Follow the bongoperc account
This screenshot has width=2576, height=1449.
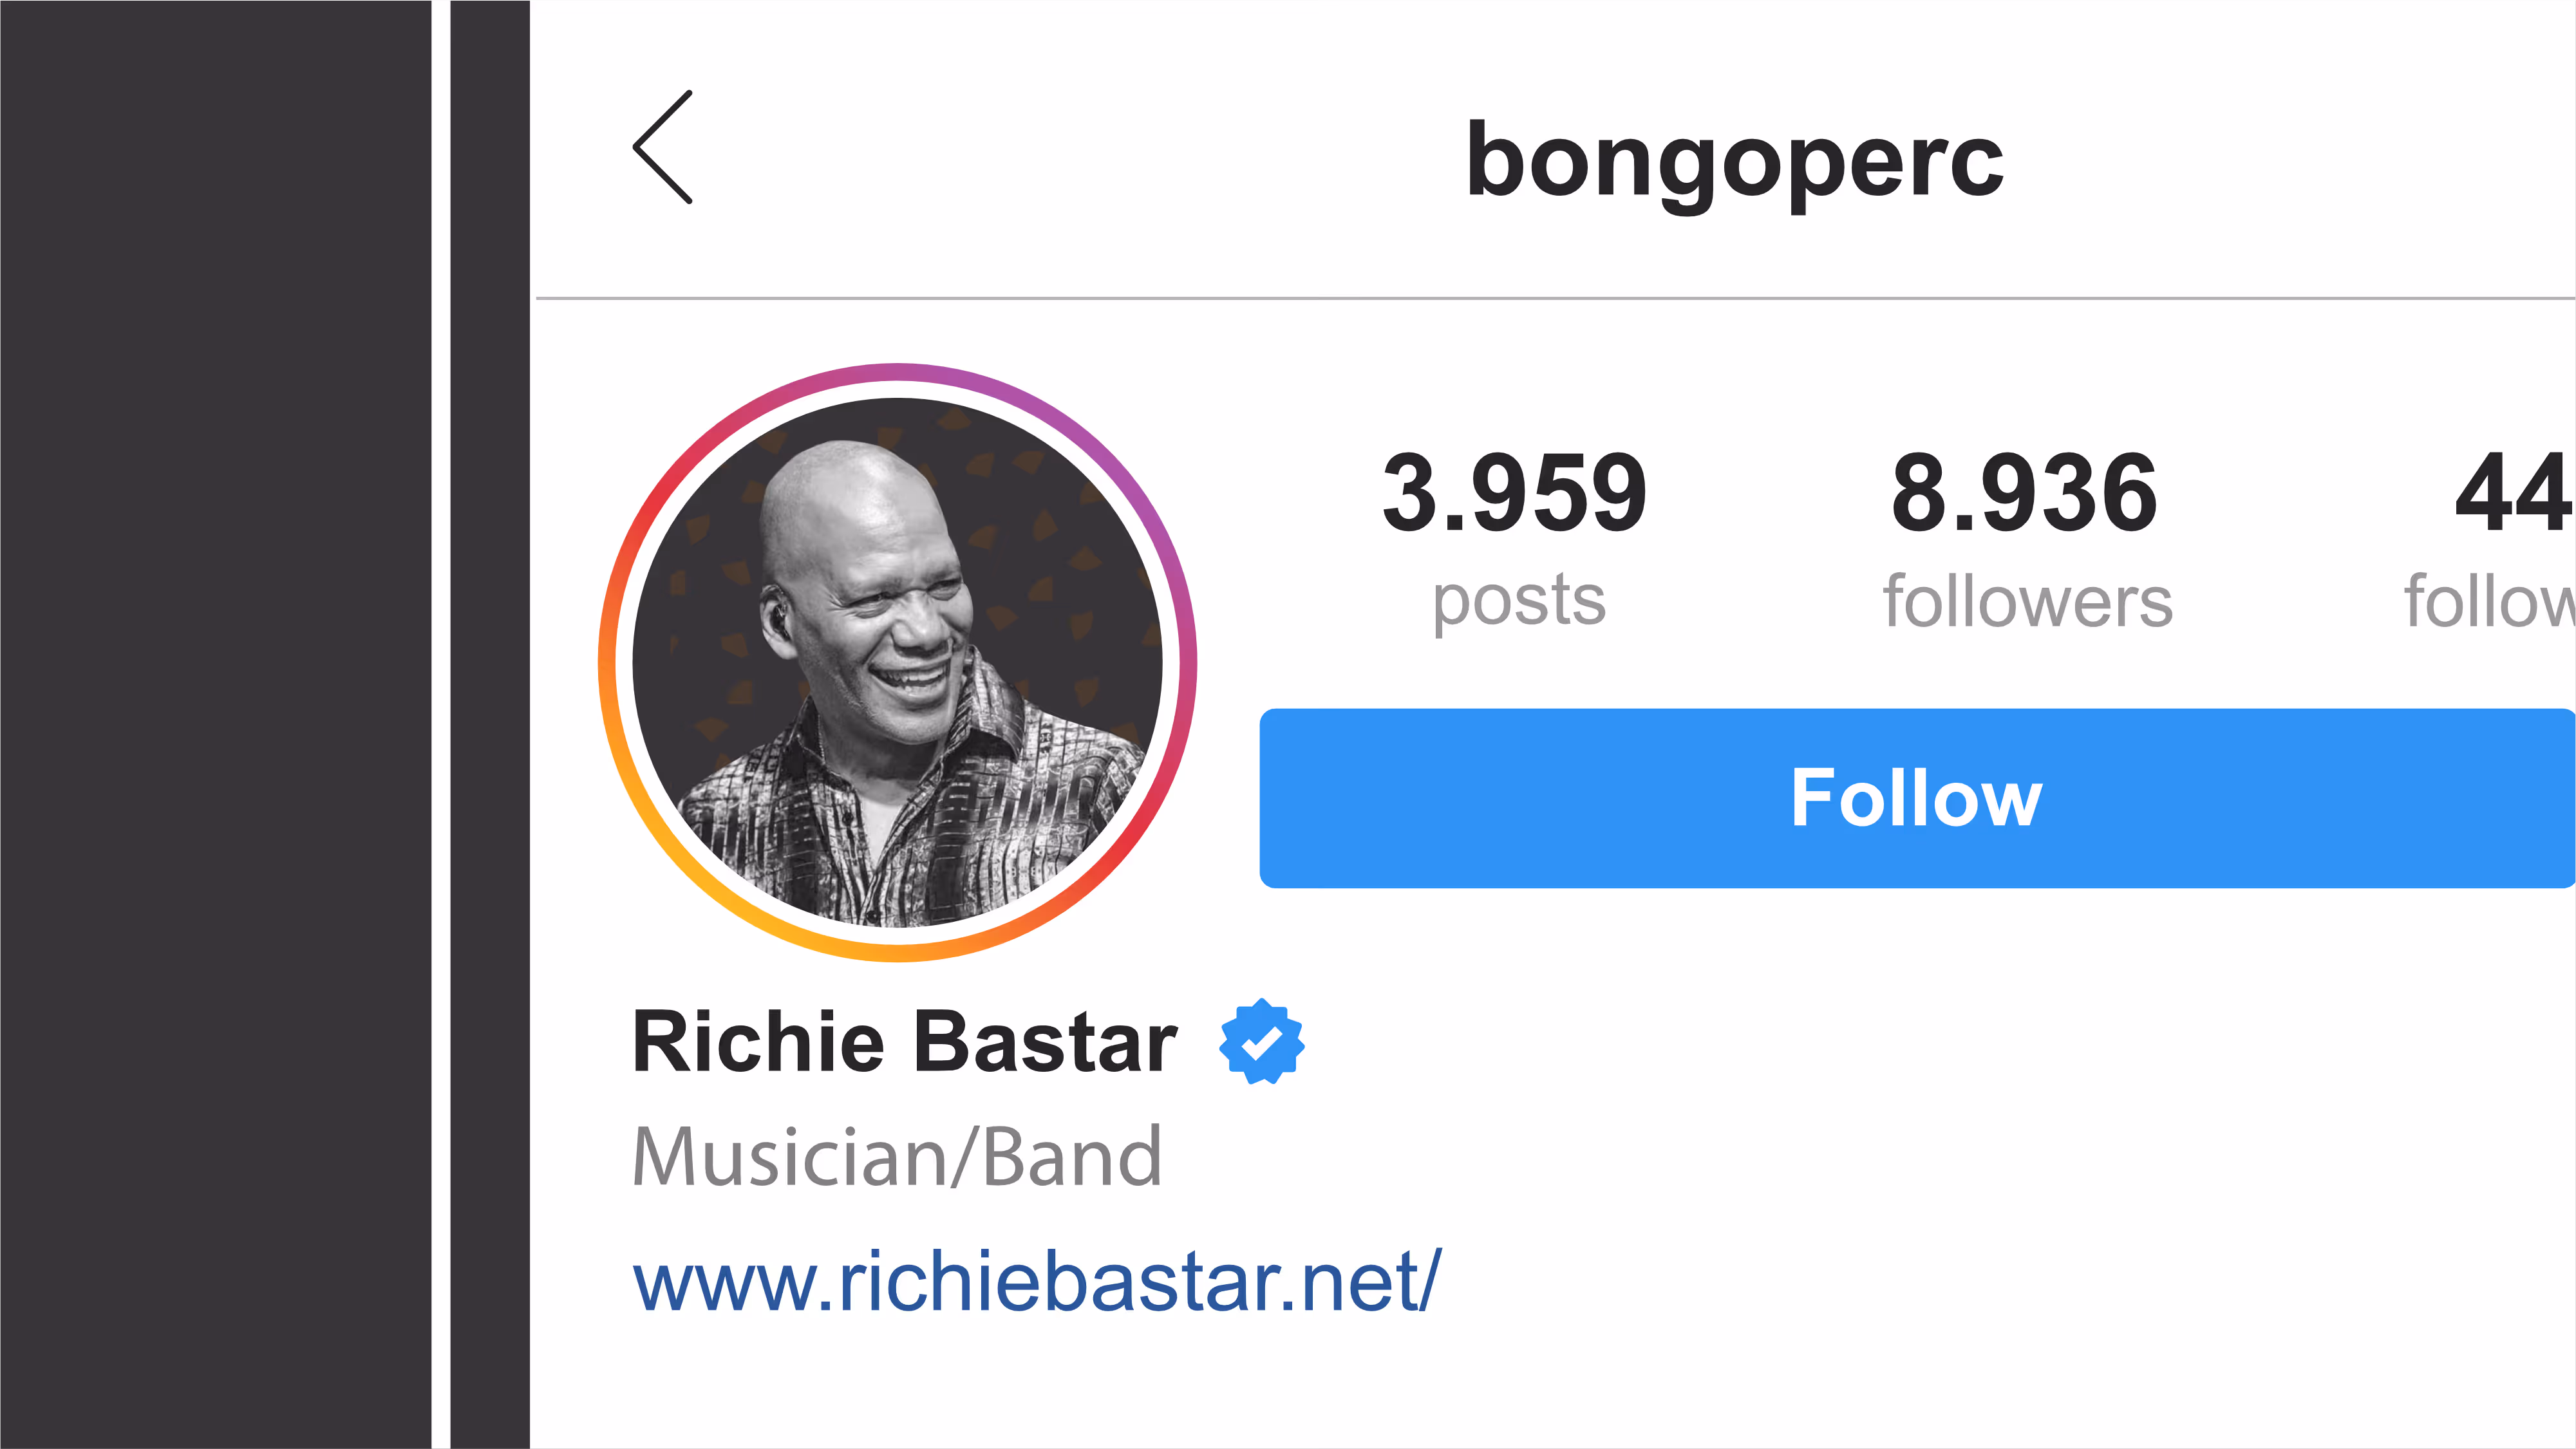pos(1917,798)
